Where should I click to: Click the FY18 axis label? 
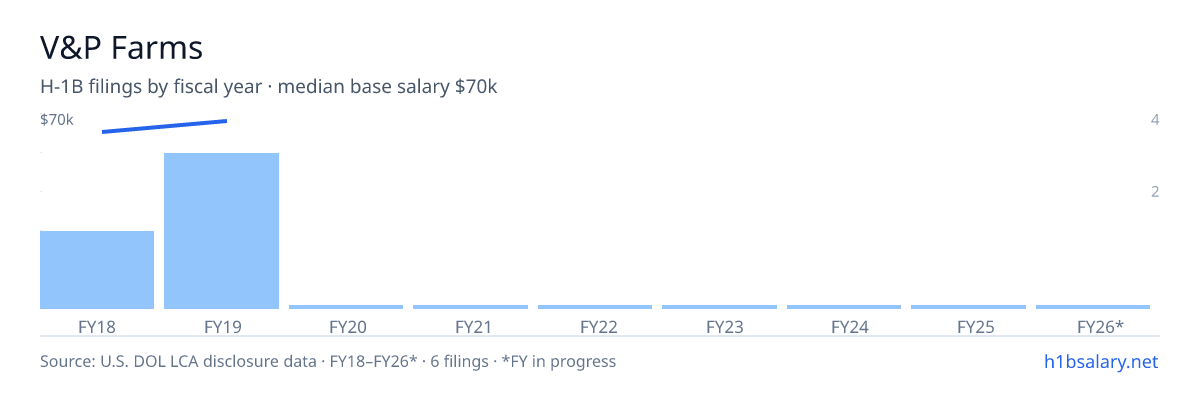pyautogui.click(x=97, y=326)
